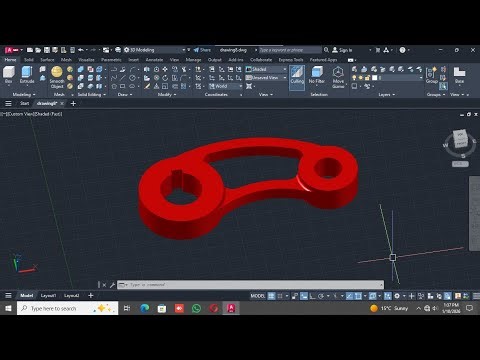
Task: Toggle snap mode in status bar
Action: coord(280,296)
